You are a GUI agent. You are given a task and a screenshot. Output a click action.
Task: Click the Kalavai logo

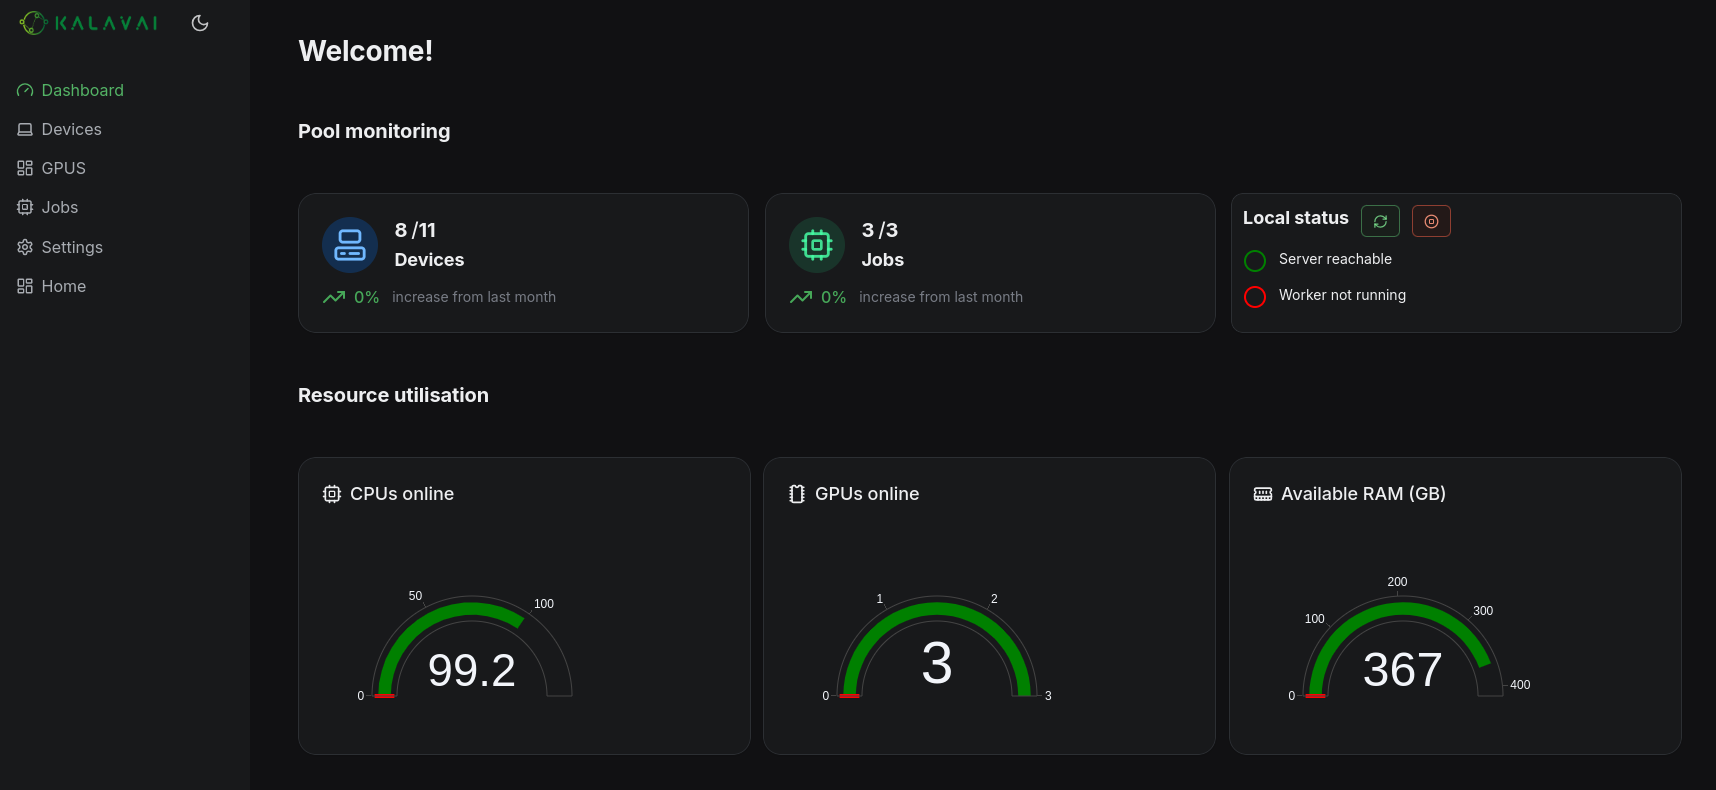pyautogui.click(x=88, y=23)
